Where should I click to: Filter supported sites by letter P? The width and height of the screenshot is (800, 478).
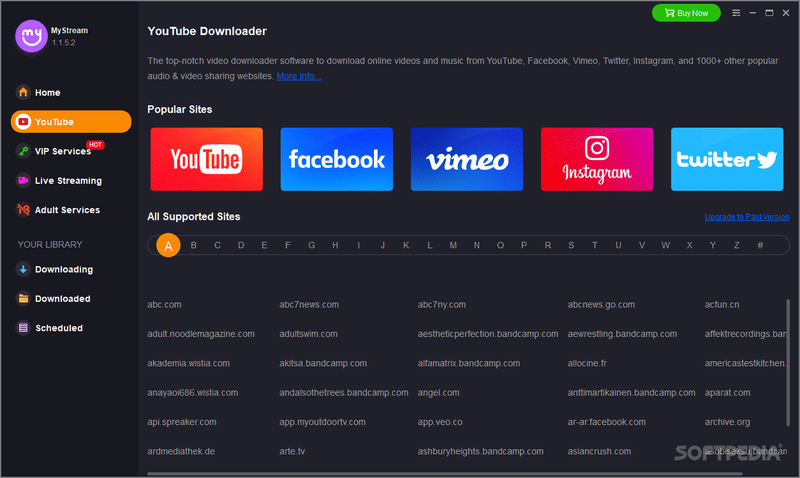pos(524,245)
